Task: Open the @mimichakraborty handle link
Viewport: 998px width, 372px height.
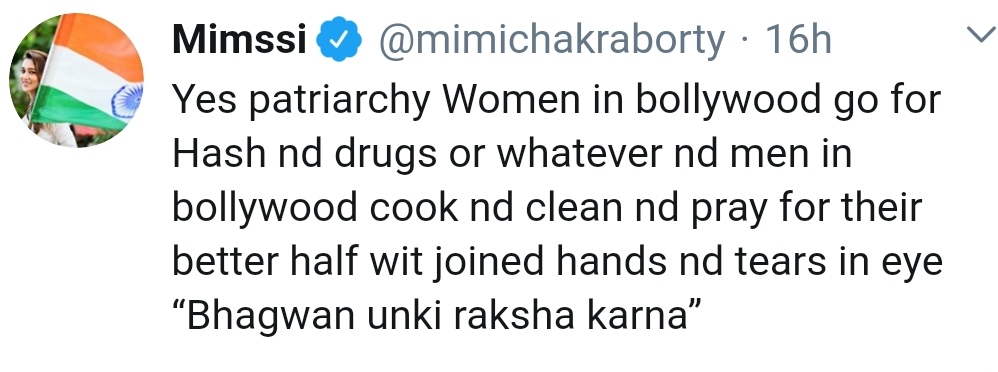Action: [x=552, y=41]
